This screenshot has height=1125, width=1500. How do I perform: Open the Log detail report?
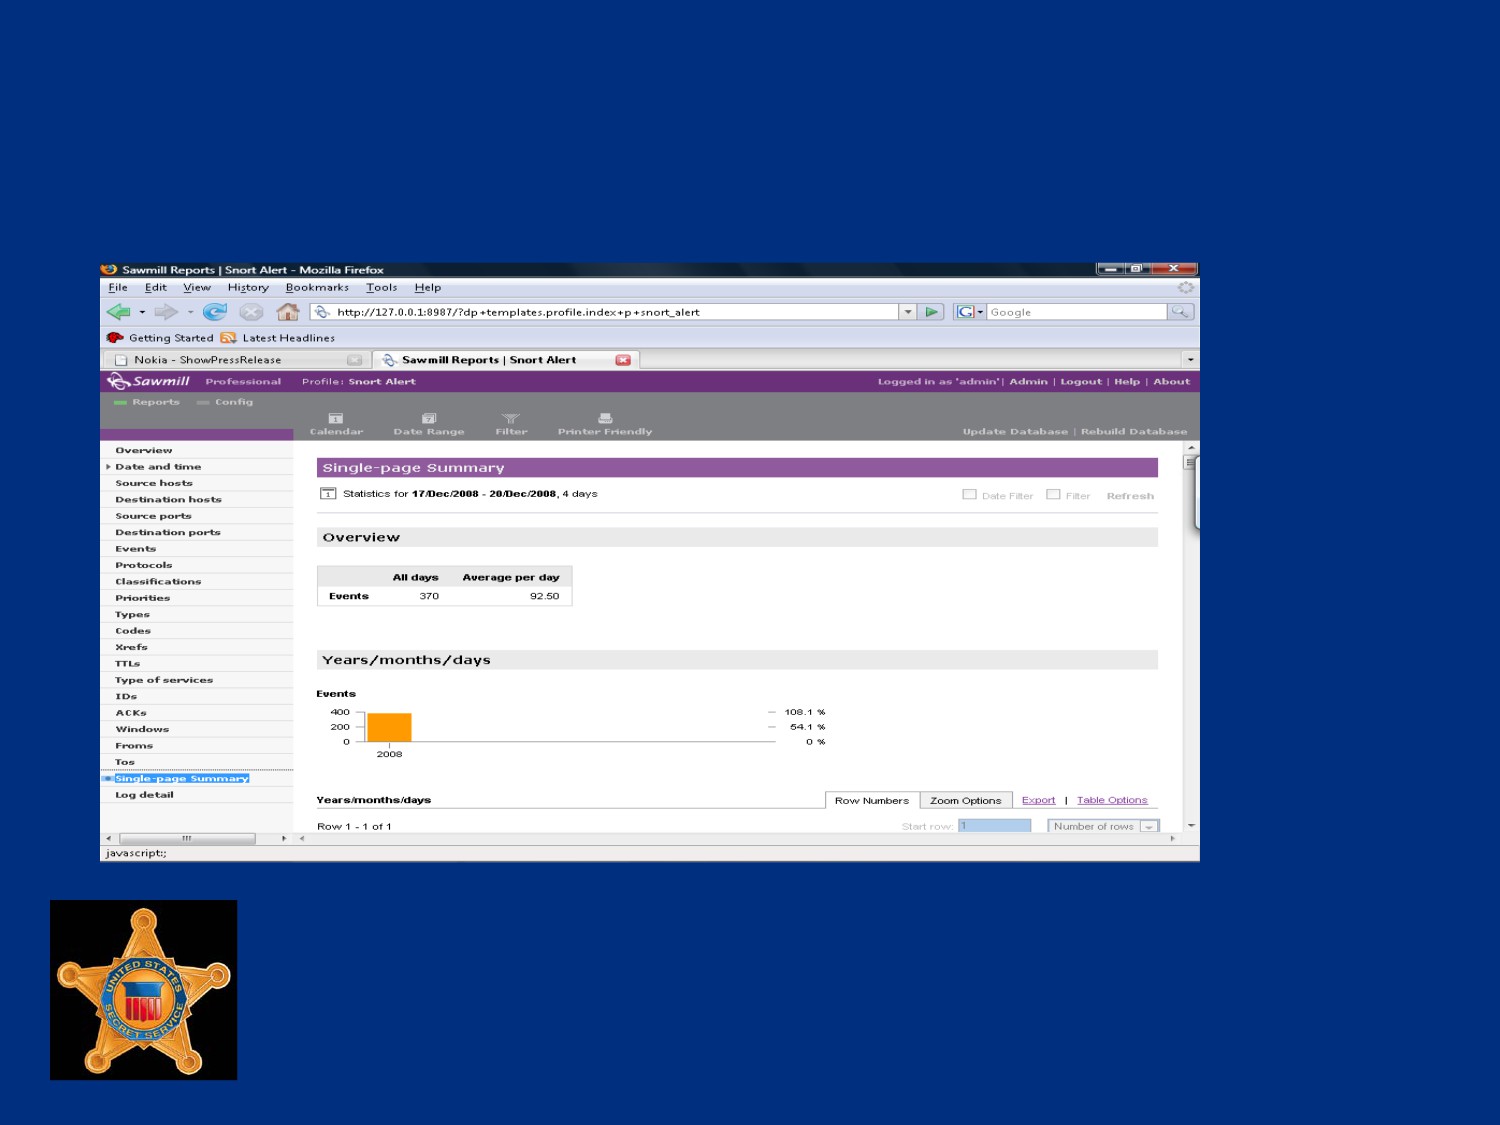(x=144, y=795)
